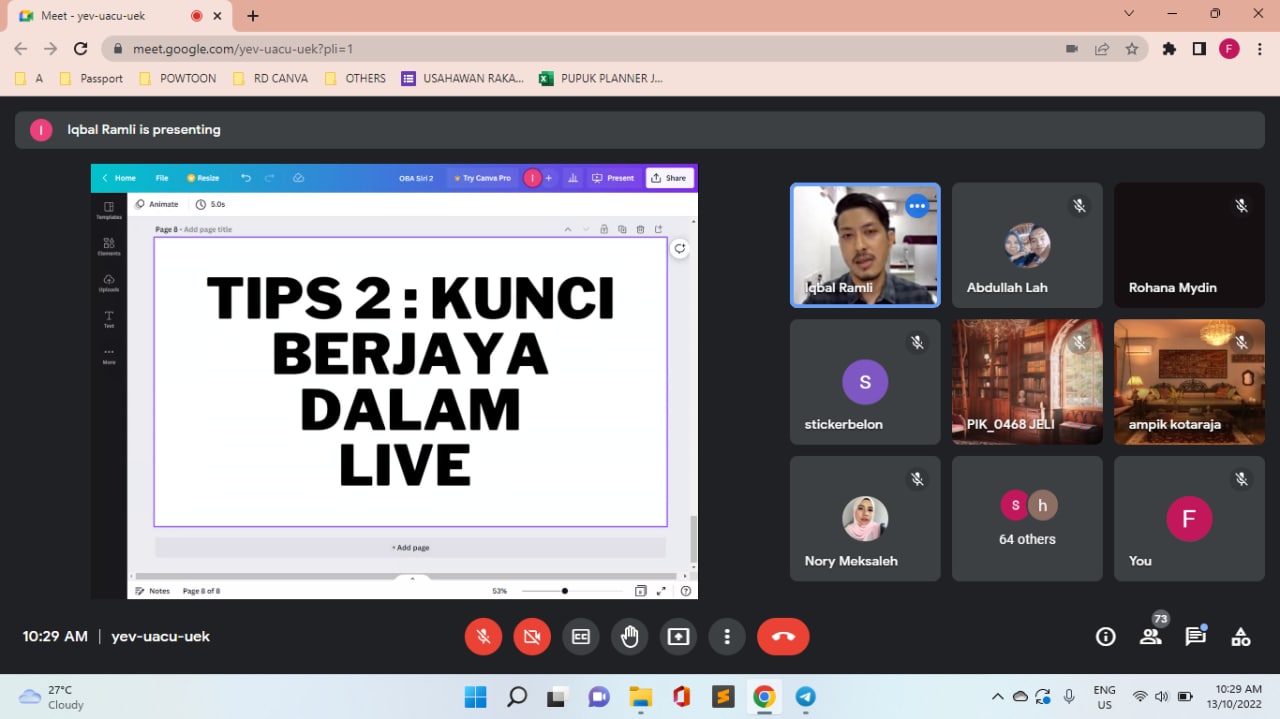Unmute the microphone
1280x719 pixels.
click(x=483, y=637)
